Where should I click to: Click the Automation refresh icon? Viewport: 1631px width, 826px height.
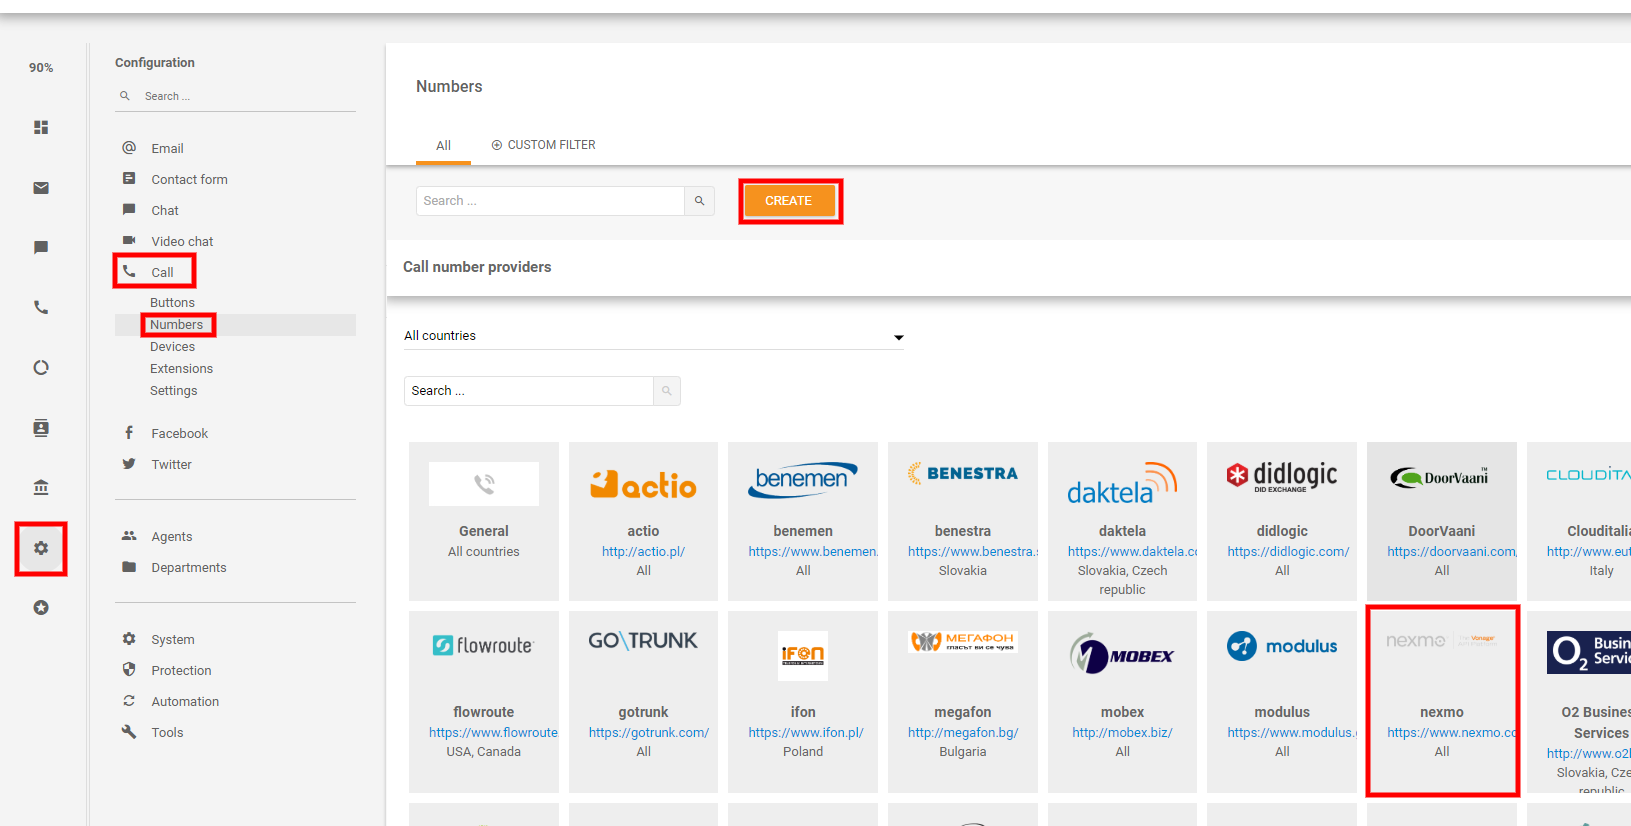click(x=129, y=700)
